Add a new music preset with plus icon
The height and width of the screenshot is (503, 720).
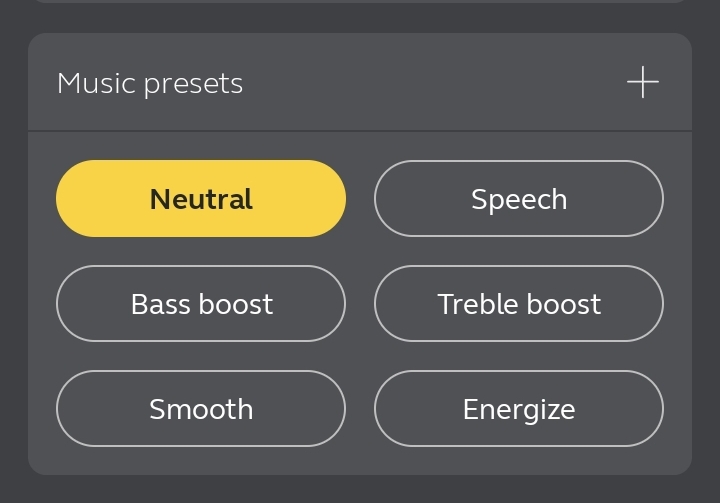pyautogui.click(x=643, y=82)
